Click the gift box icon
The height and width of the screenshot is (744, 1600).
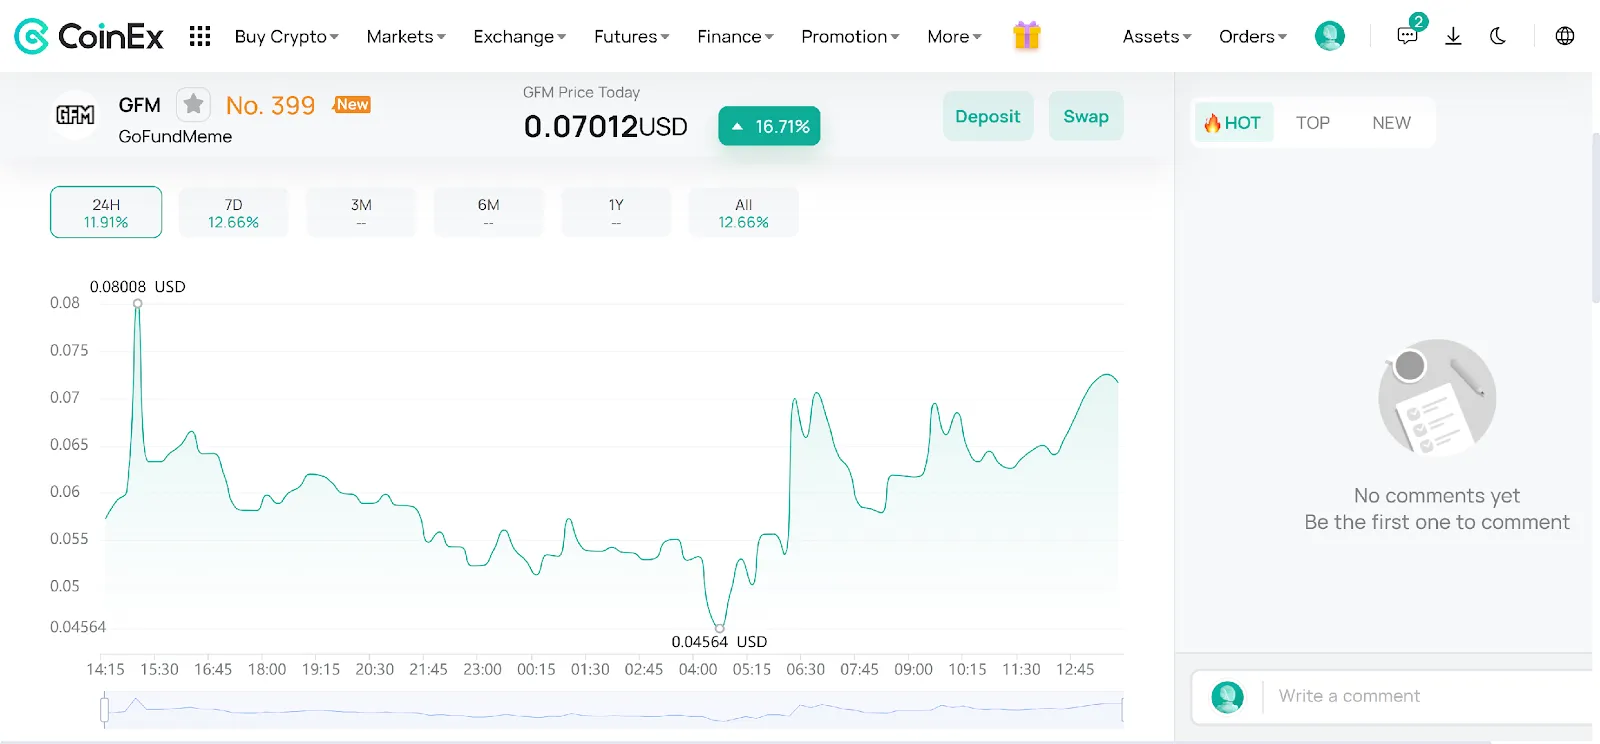tap(1027, 36)
